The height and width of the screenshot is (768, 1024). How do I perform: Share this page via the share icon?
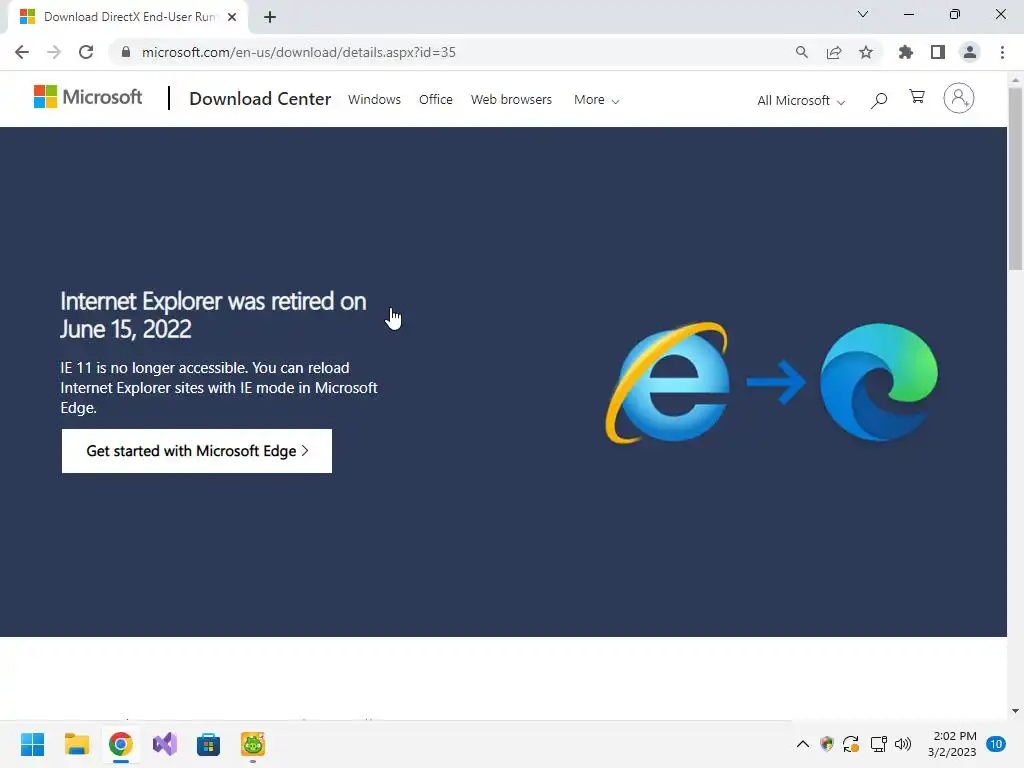[834, 52]
